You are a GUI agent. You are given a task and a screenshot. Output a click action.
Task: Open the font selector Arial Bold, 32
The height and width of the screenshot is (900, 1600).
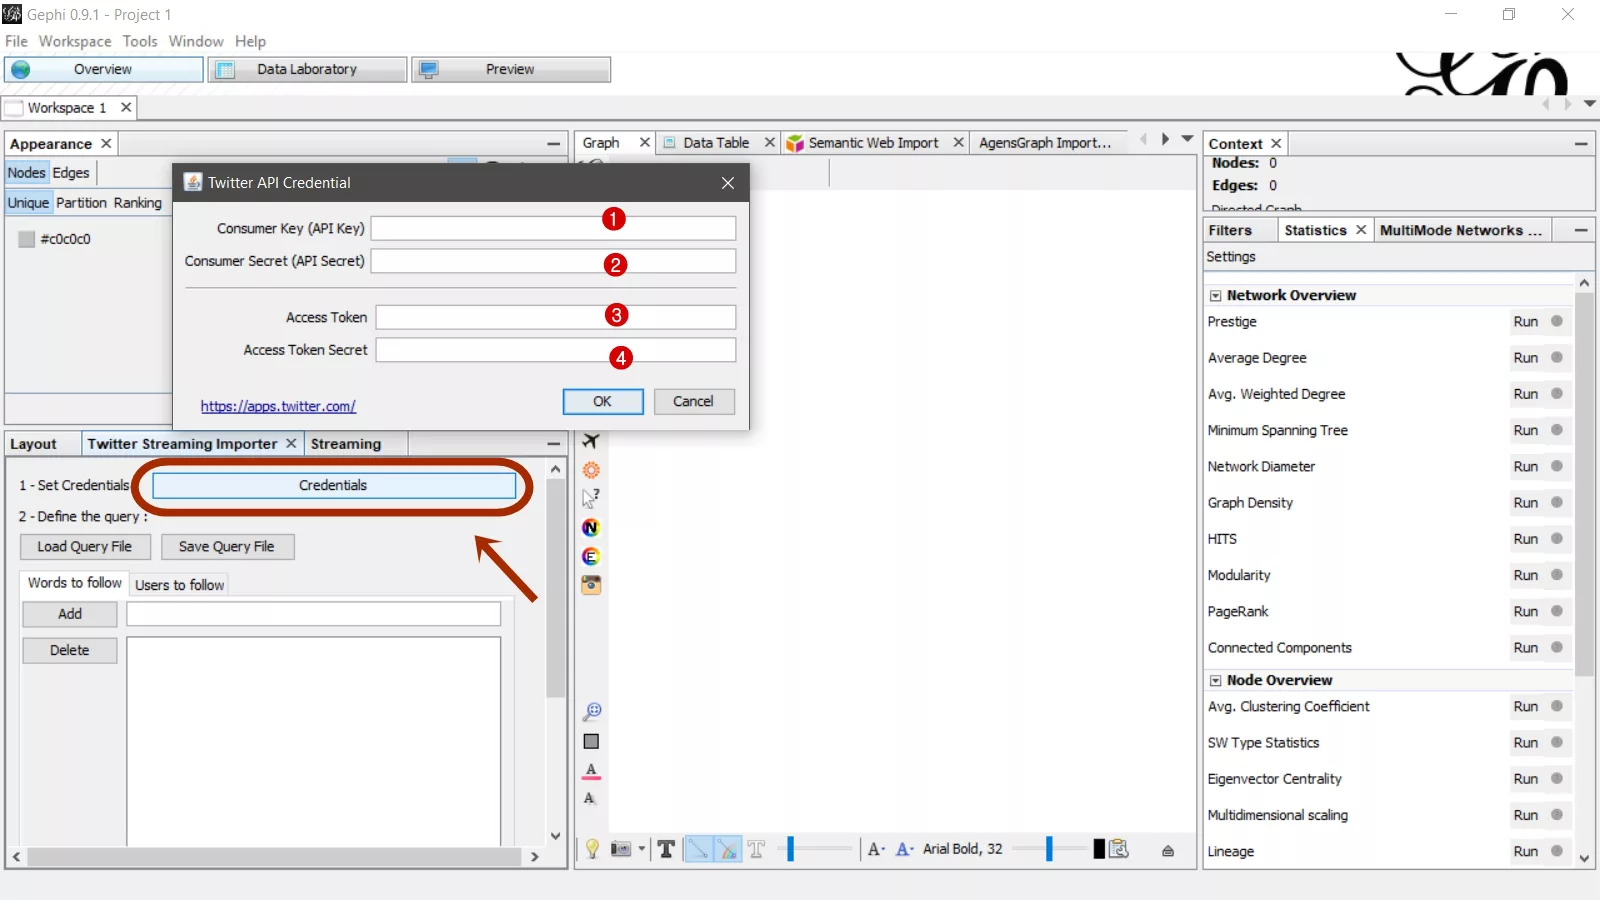pos(962,849)
